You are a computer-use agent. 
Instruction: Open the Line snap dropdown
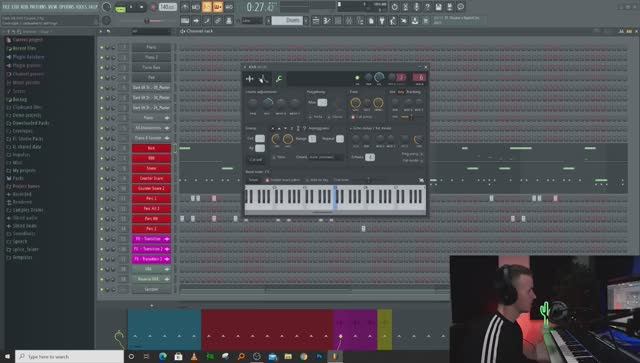click(x=252, y=20)
